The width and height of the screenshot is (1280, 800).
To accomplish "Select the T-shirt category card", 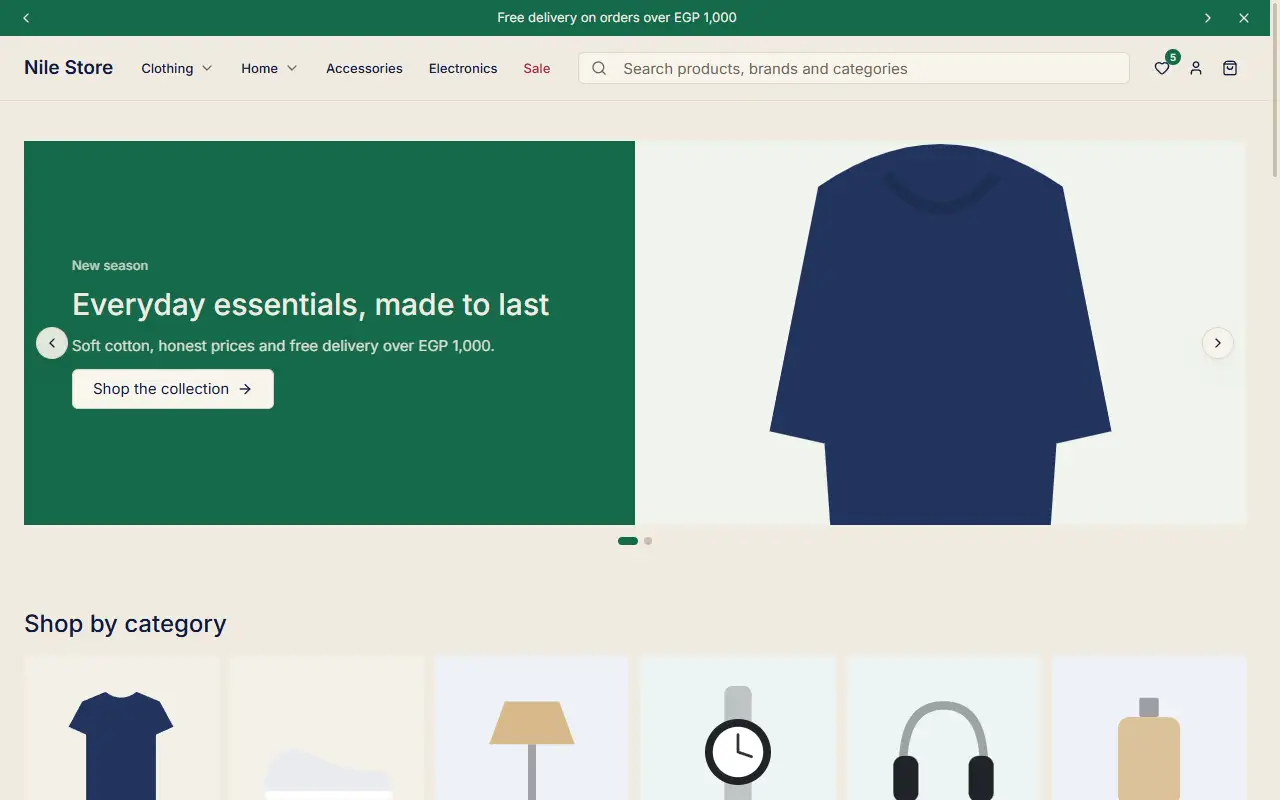I will [x=121, y=728].
